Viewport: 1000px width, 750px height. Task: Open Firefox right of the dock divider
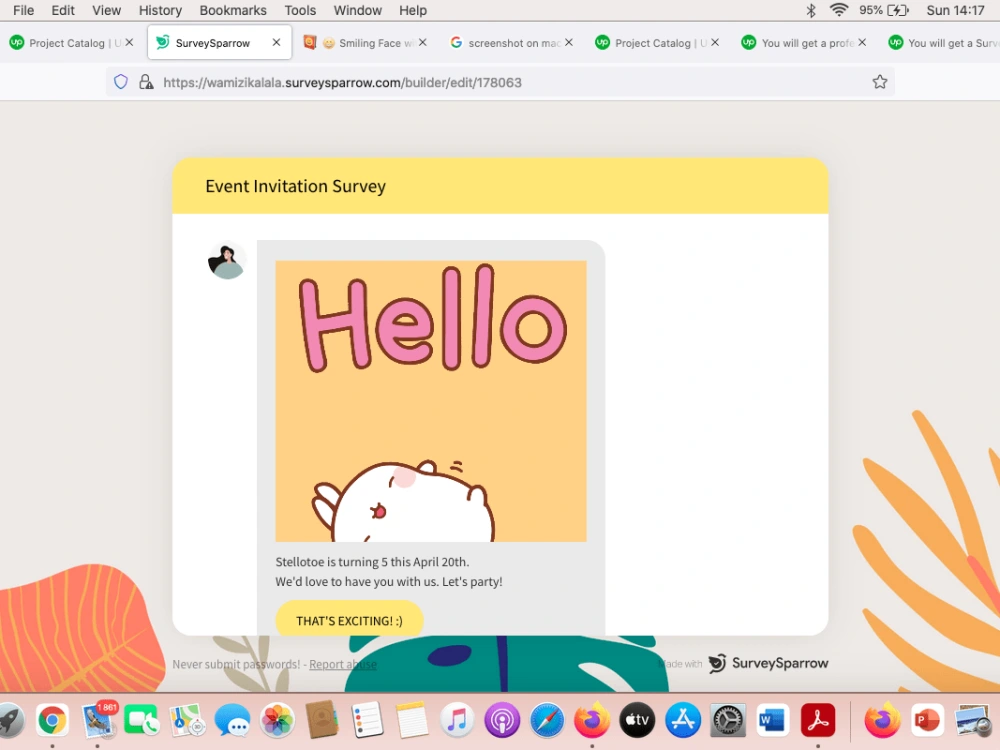pos(882,721)
